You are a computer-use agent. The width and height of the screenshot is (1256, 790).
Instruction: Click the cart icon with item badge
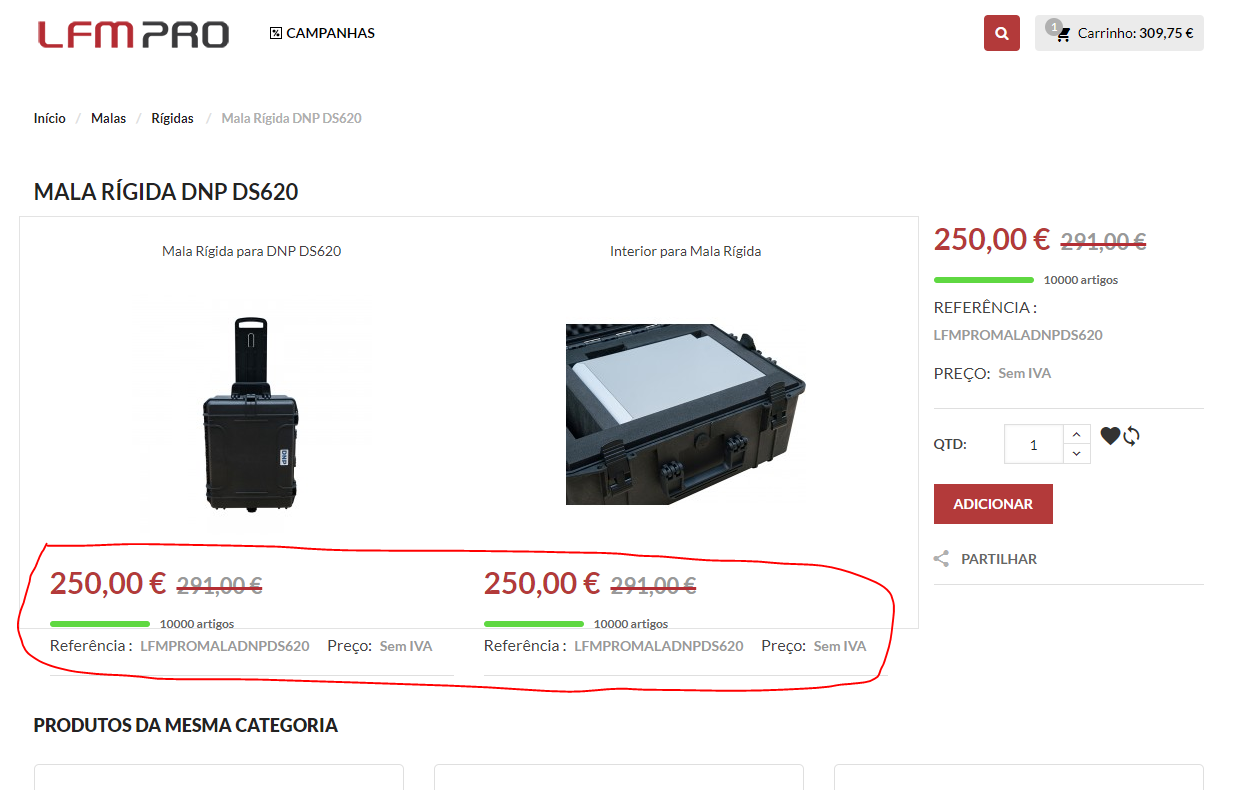(x=1059, y=31)
